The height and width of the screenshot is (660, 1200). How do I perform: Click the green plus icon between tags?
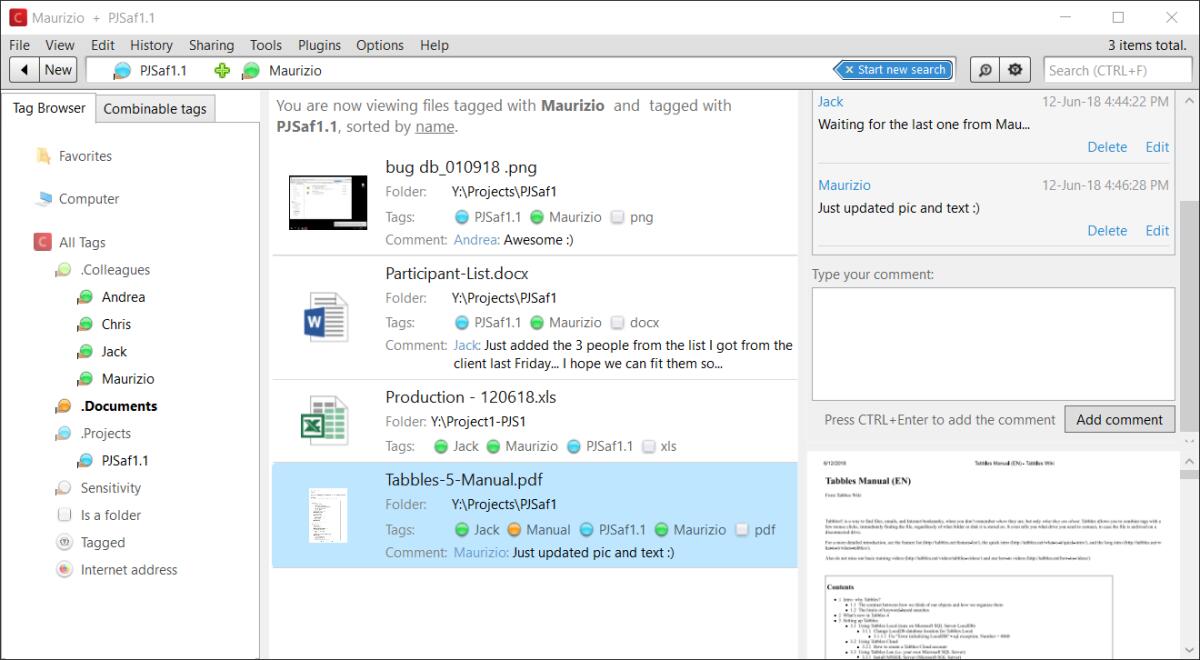pyautogui.click(x=222, y=71)
